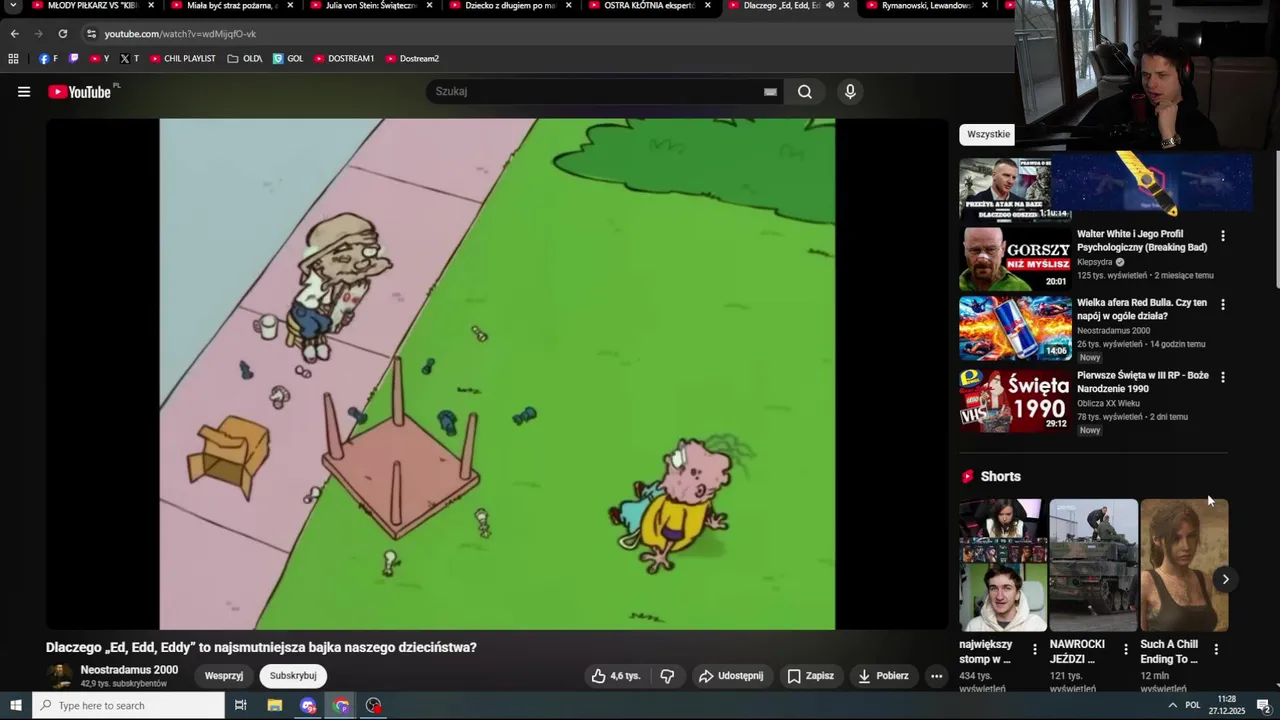
Task: Open the site information icon in address bar
Action: click(x=91, y=34)
